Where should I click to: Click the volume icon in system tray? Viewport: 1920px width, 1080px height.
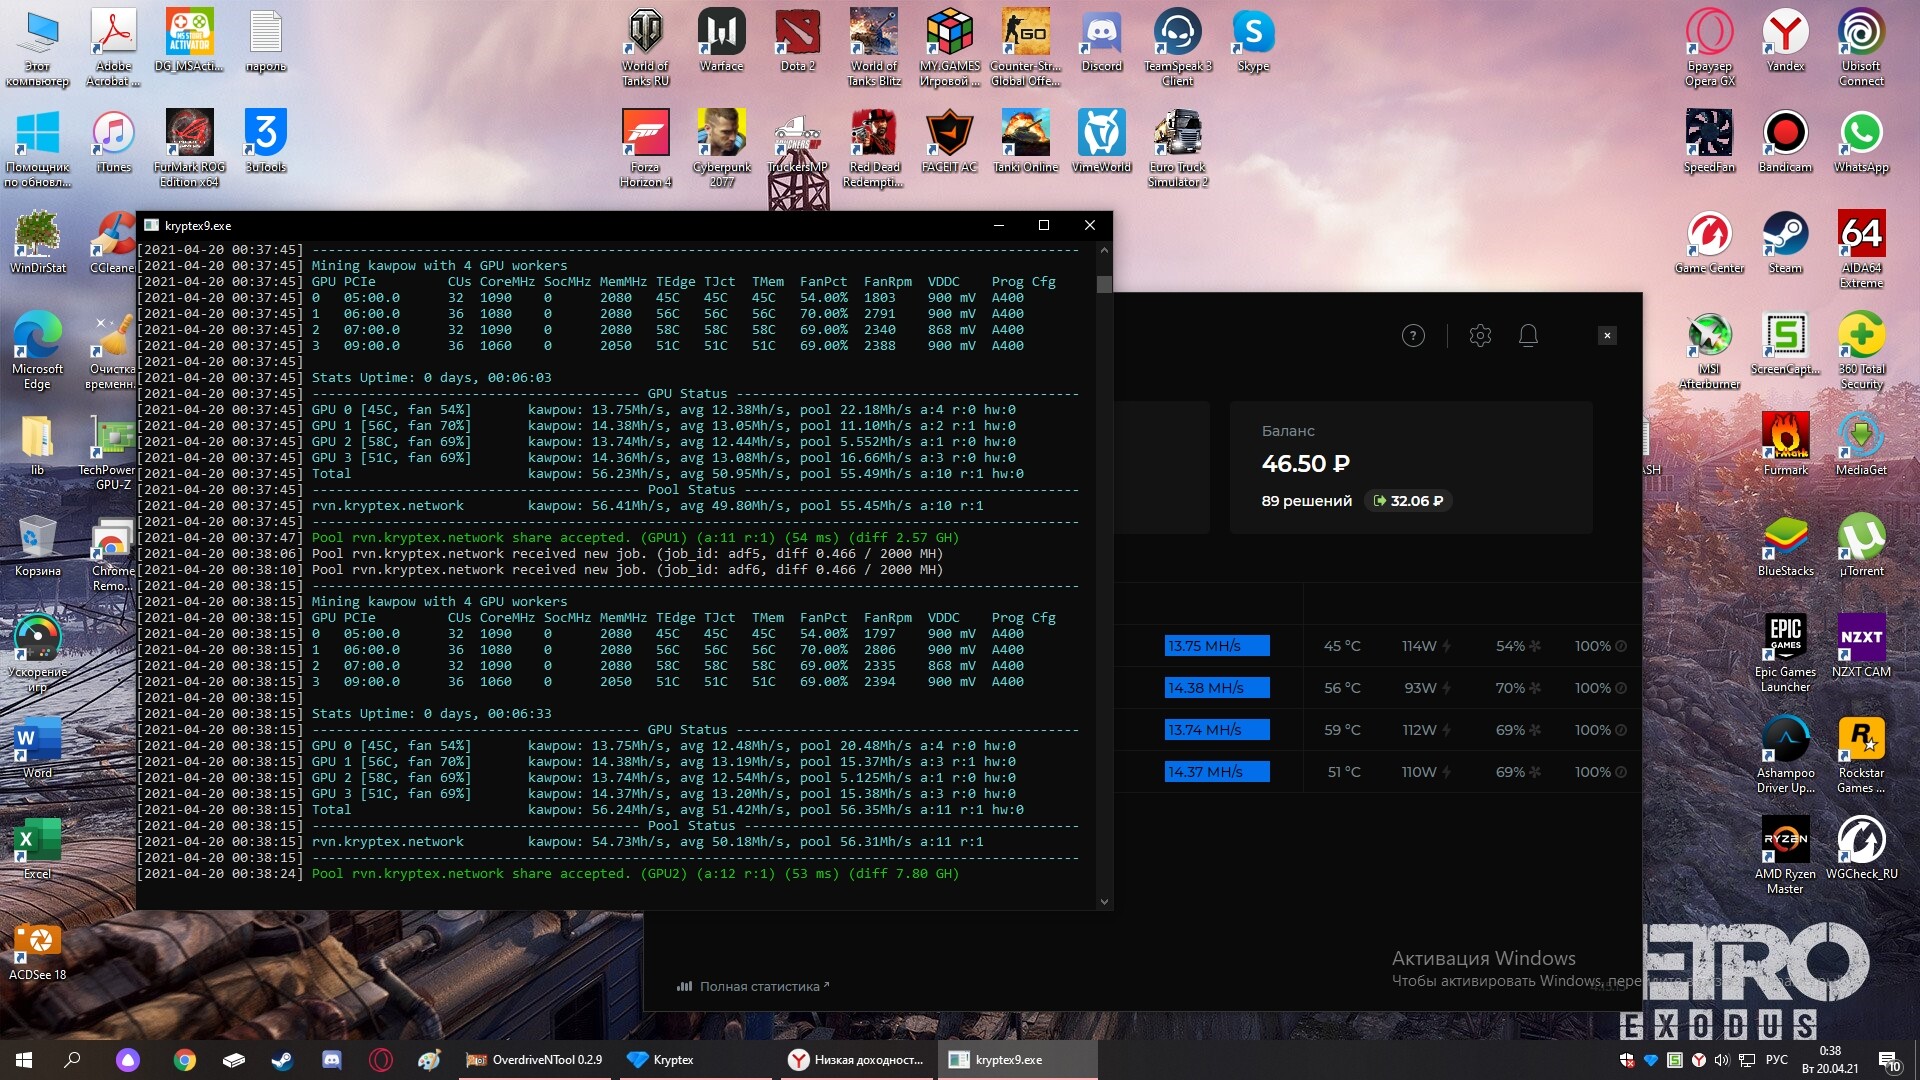tap(1721, 1060)
